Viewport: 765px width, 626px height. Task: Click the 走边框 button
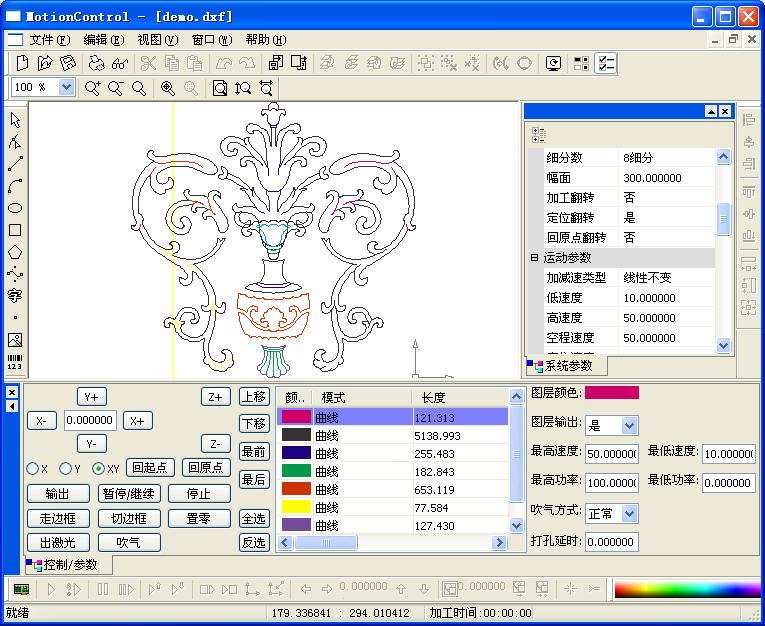58,518
